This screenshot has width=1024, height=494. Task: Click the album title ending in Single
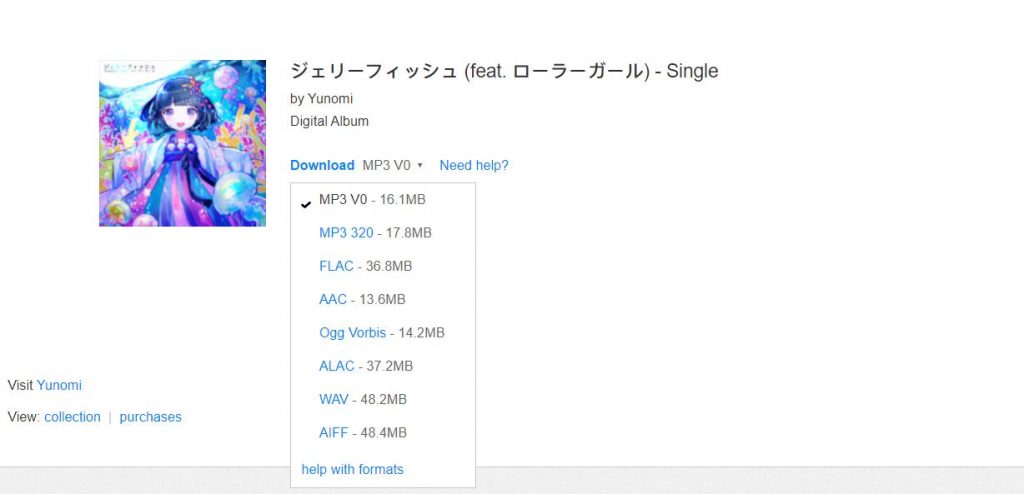pos(504,71)
